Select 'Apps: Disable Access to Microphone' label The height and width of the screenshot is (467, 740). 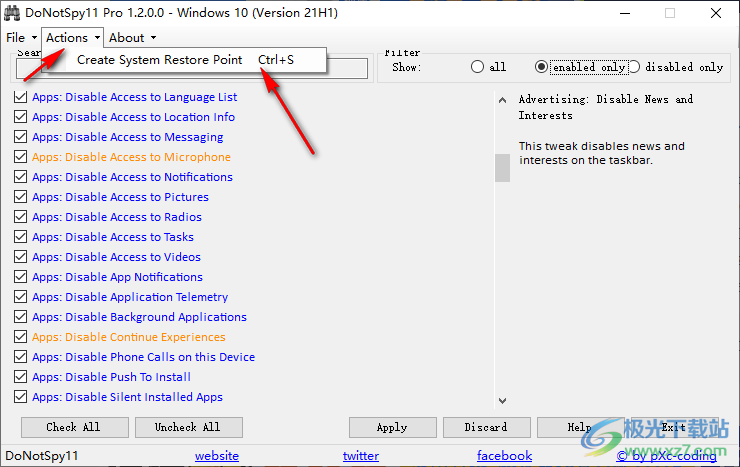pyautogui.click(x=131, y=157)
